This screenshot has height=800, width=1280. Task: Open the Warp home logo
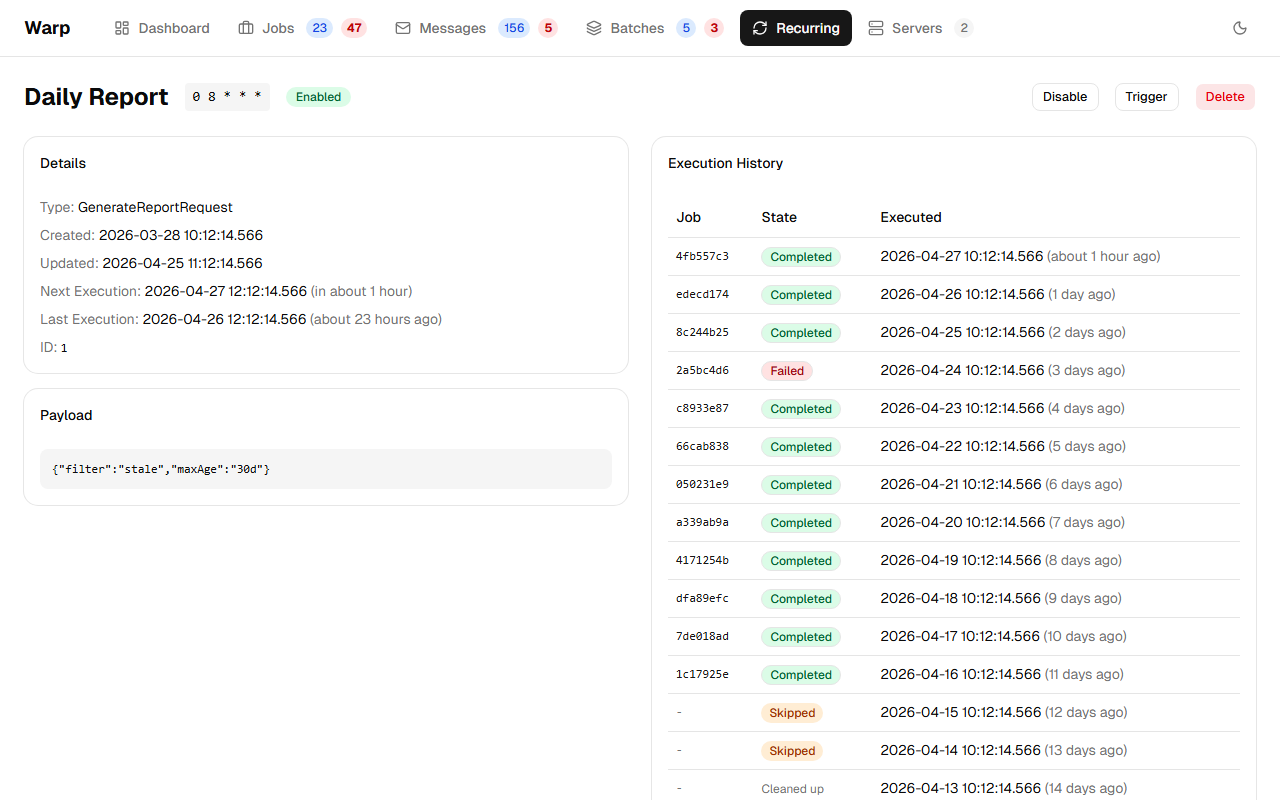pyautogui.click(x=47, y=28)
